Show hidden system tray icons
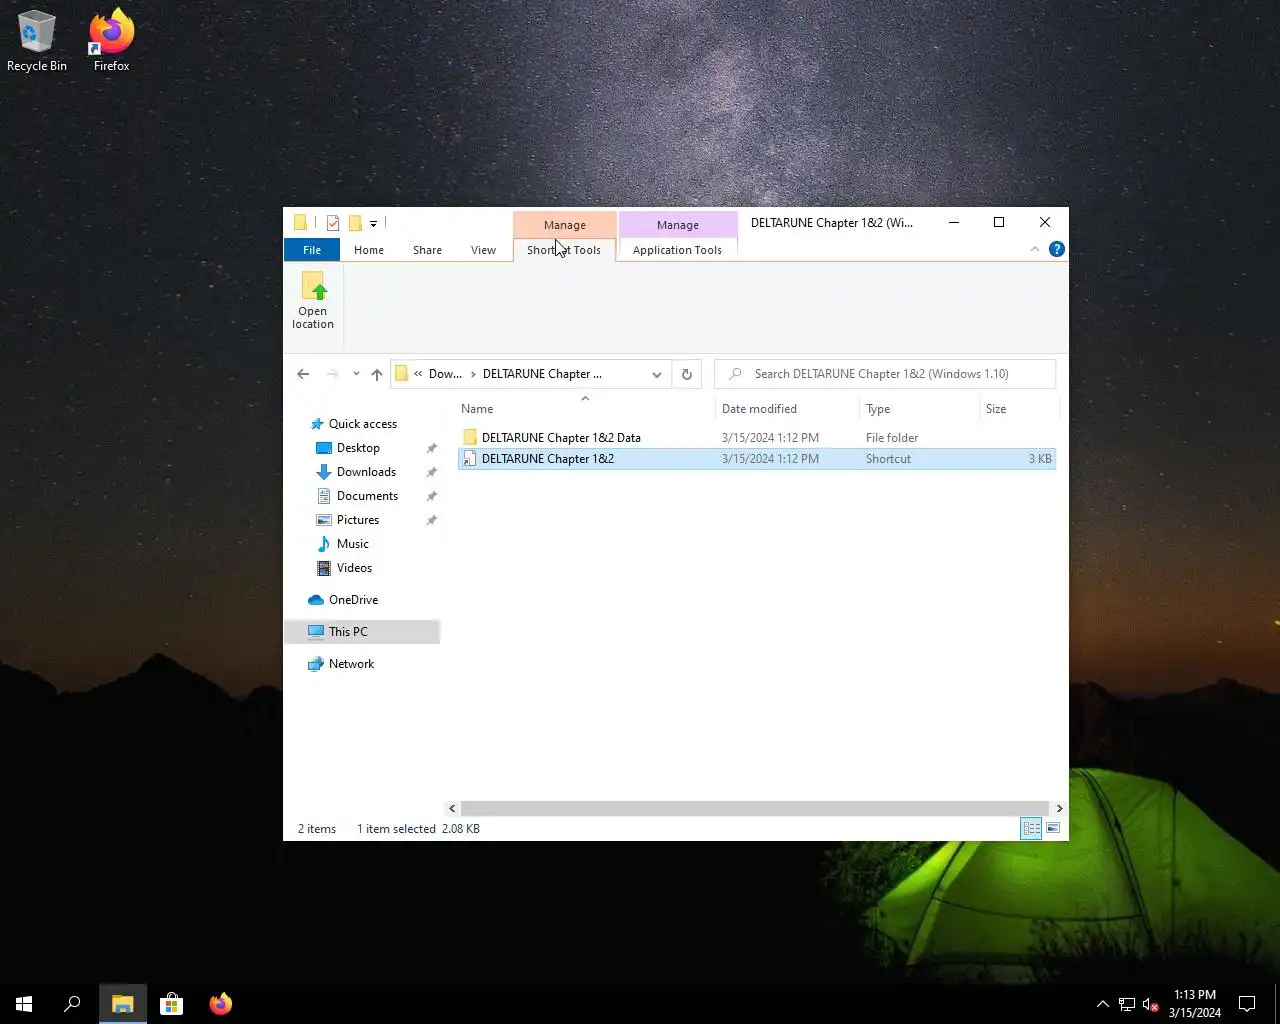This screenshot has height=1024, width=1280. tap(1103, 1004)
